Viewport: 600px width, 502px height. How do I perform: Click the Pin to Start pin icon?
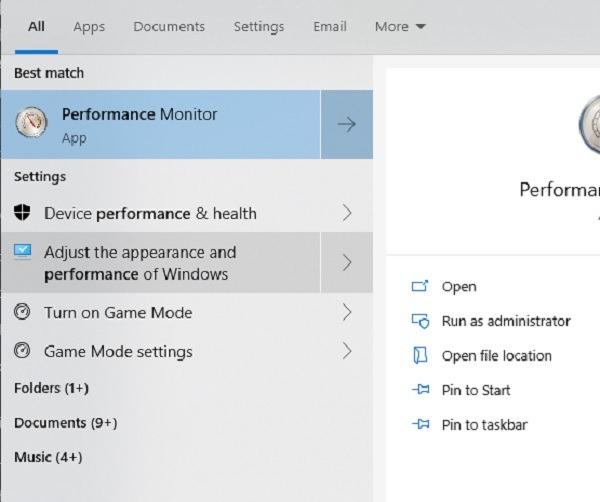tap(421, 390)
